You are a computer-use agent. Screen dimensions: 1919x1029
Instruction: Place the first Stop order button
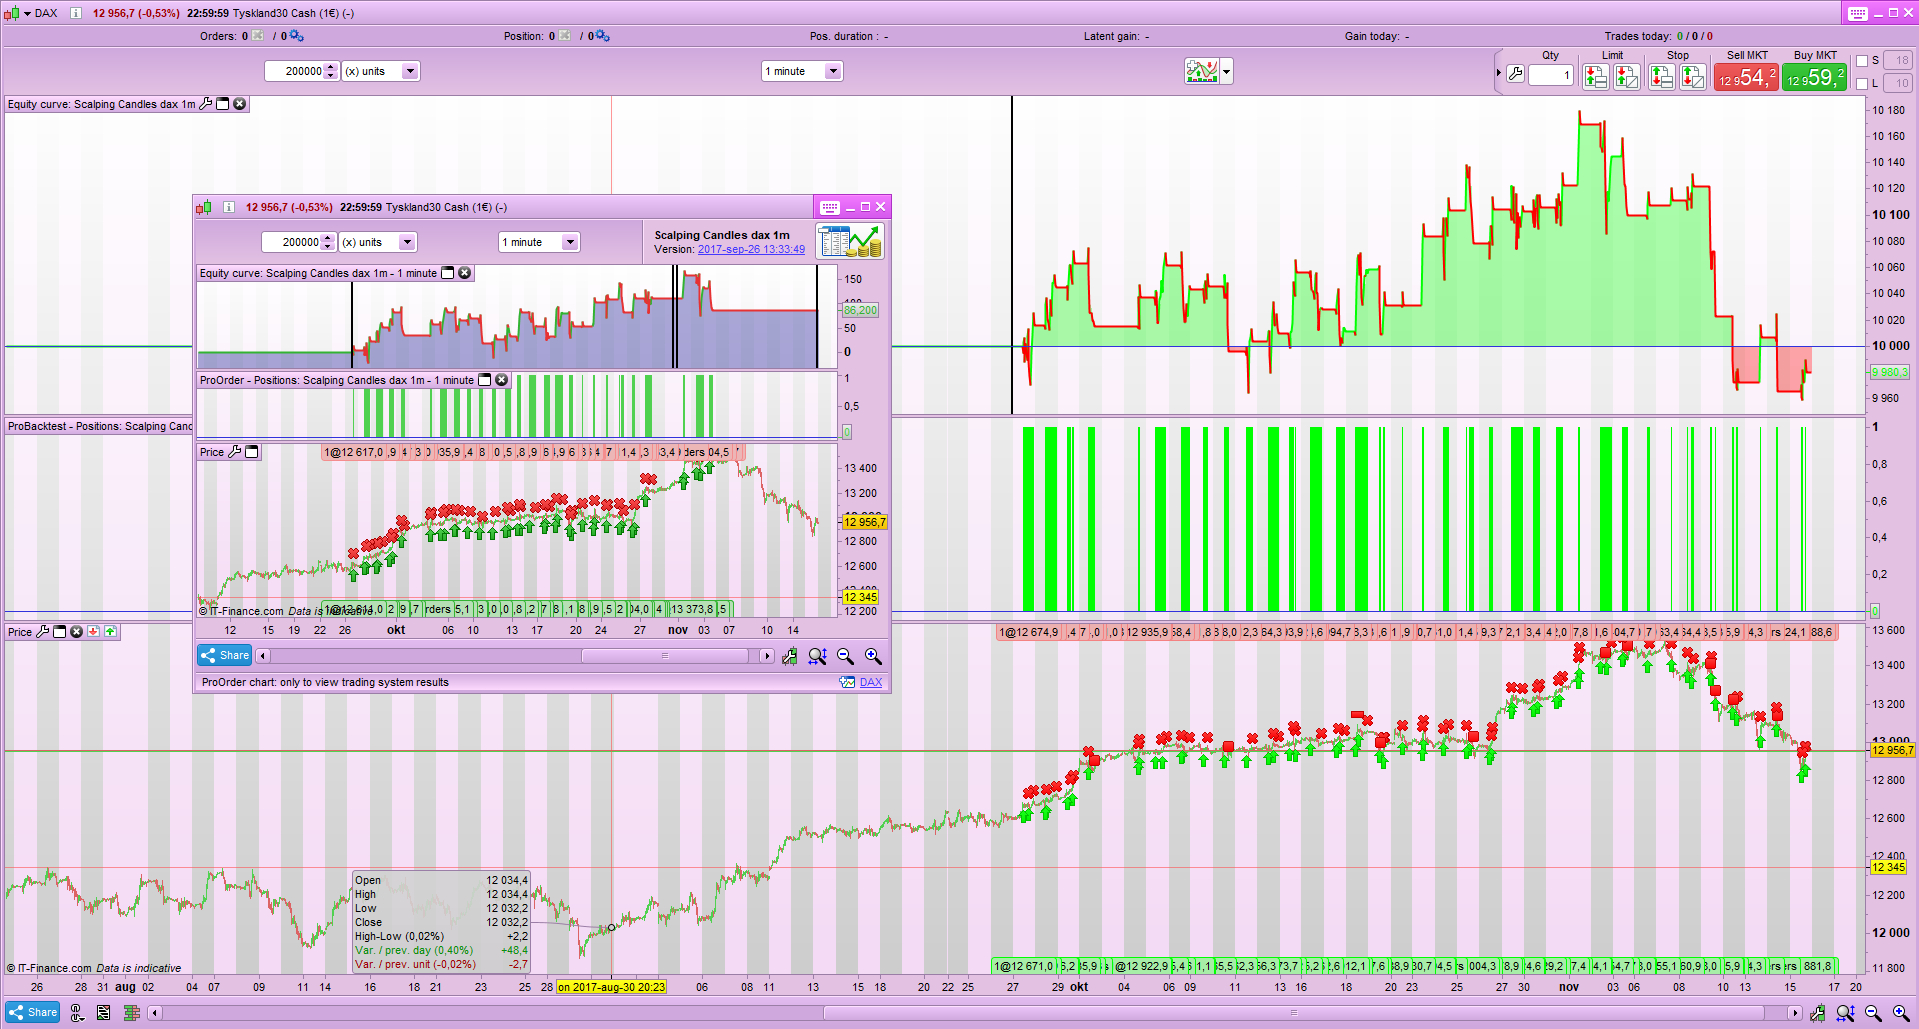tap(1662, 76)
